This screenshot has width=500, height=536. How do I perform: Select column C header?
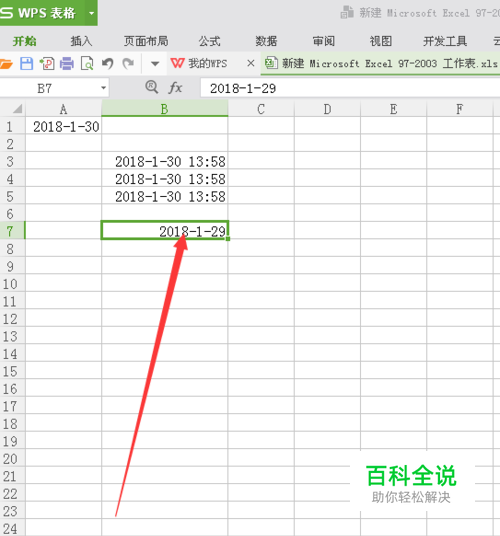pos(261,109)
